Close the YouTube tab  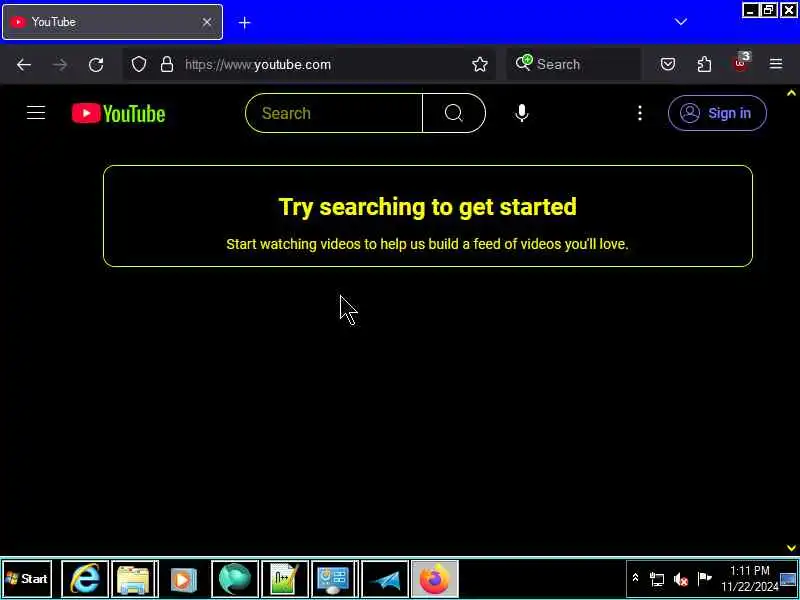click(x=207, y=22)
